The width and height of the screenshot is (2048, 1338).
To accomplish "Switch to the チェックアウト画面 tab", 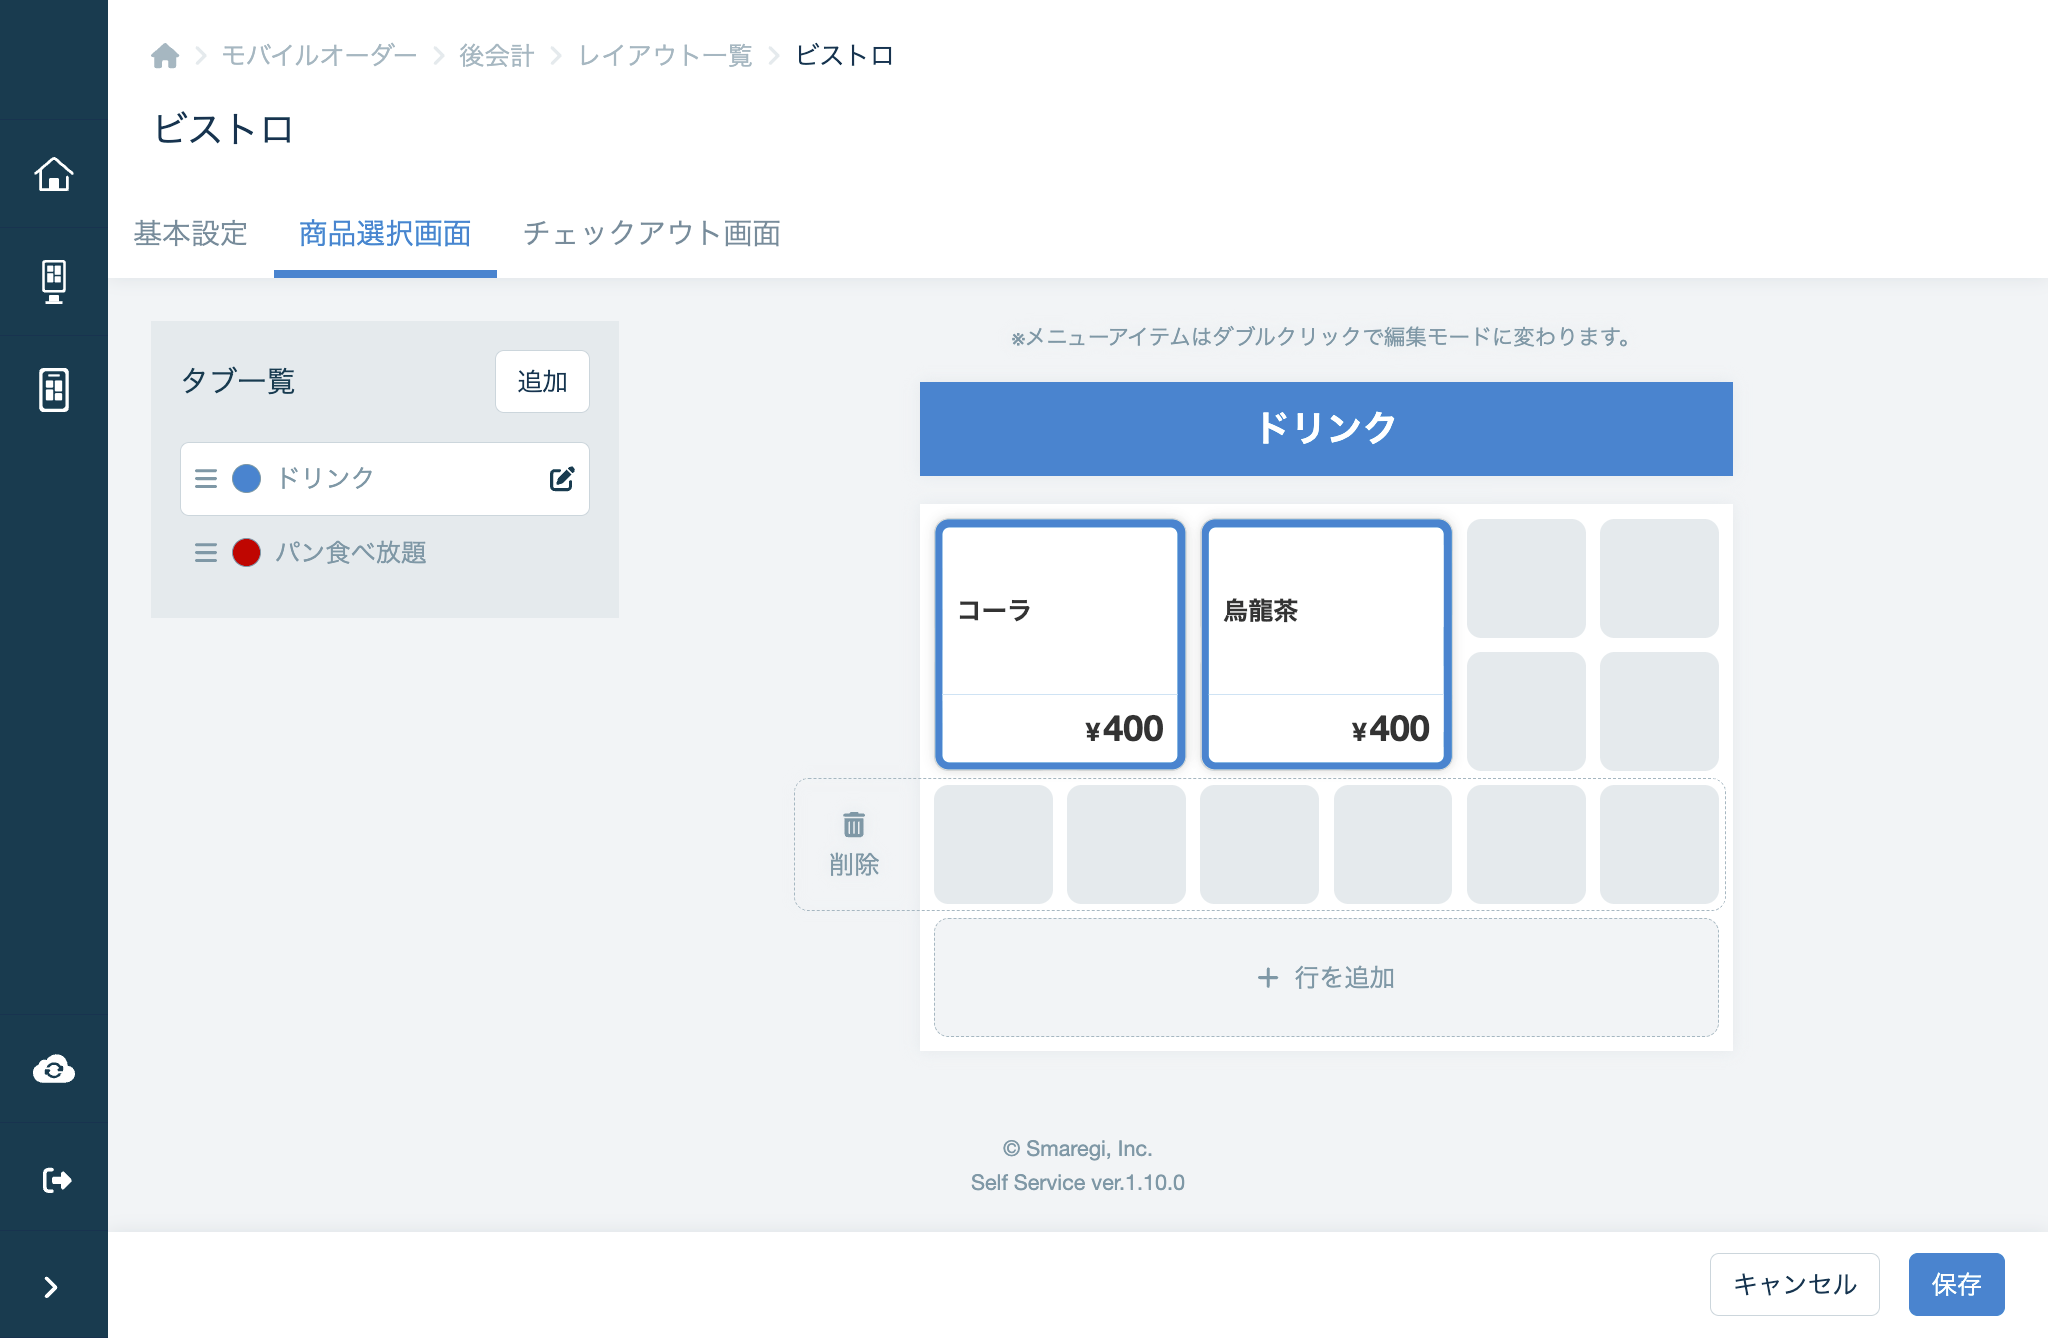I will click(x=652, y=233).
